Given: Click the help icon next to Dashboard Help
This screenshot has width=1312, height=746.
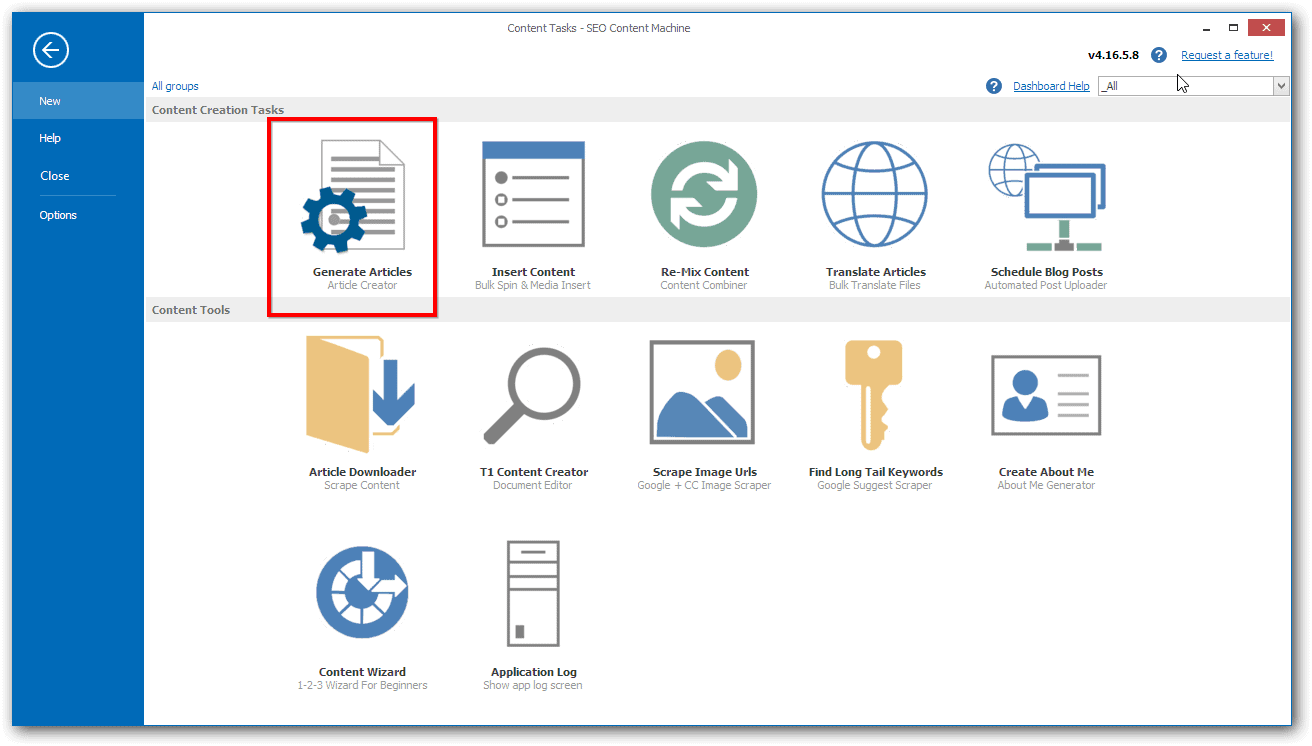Looking at the screenshot, I should coord(994,86).
